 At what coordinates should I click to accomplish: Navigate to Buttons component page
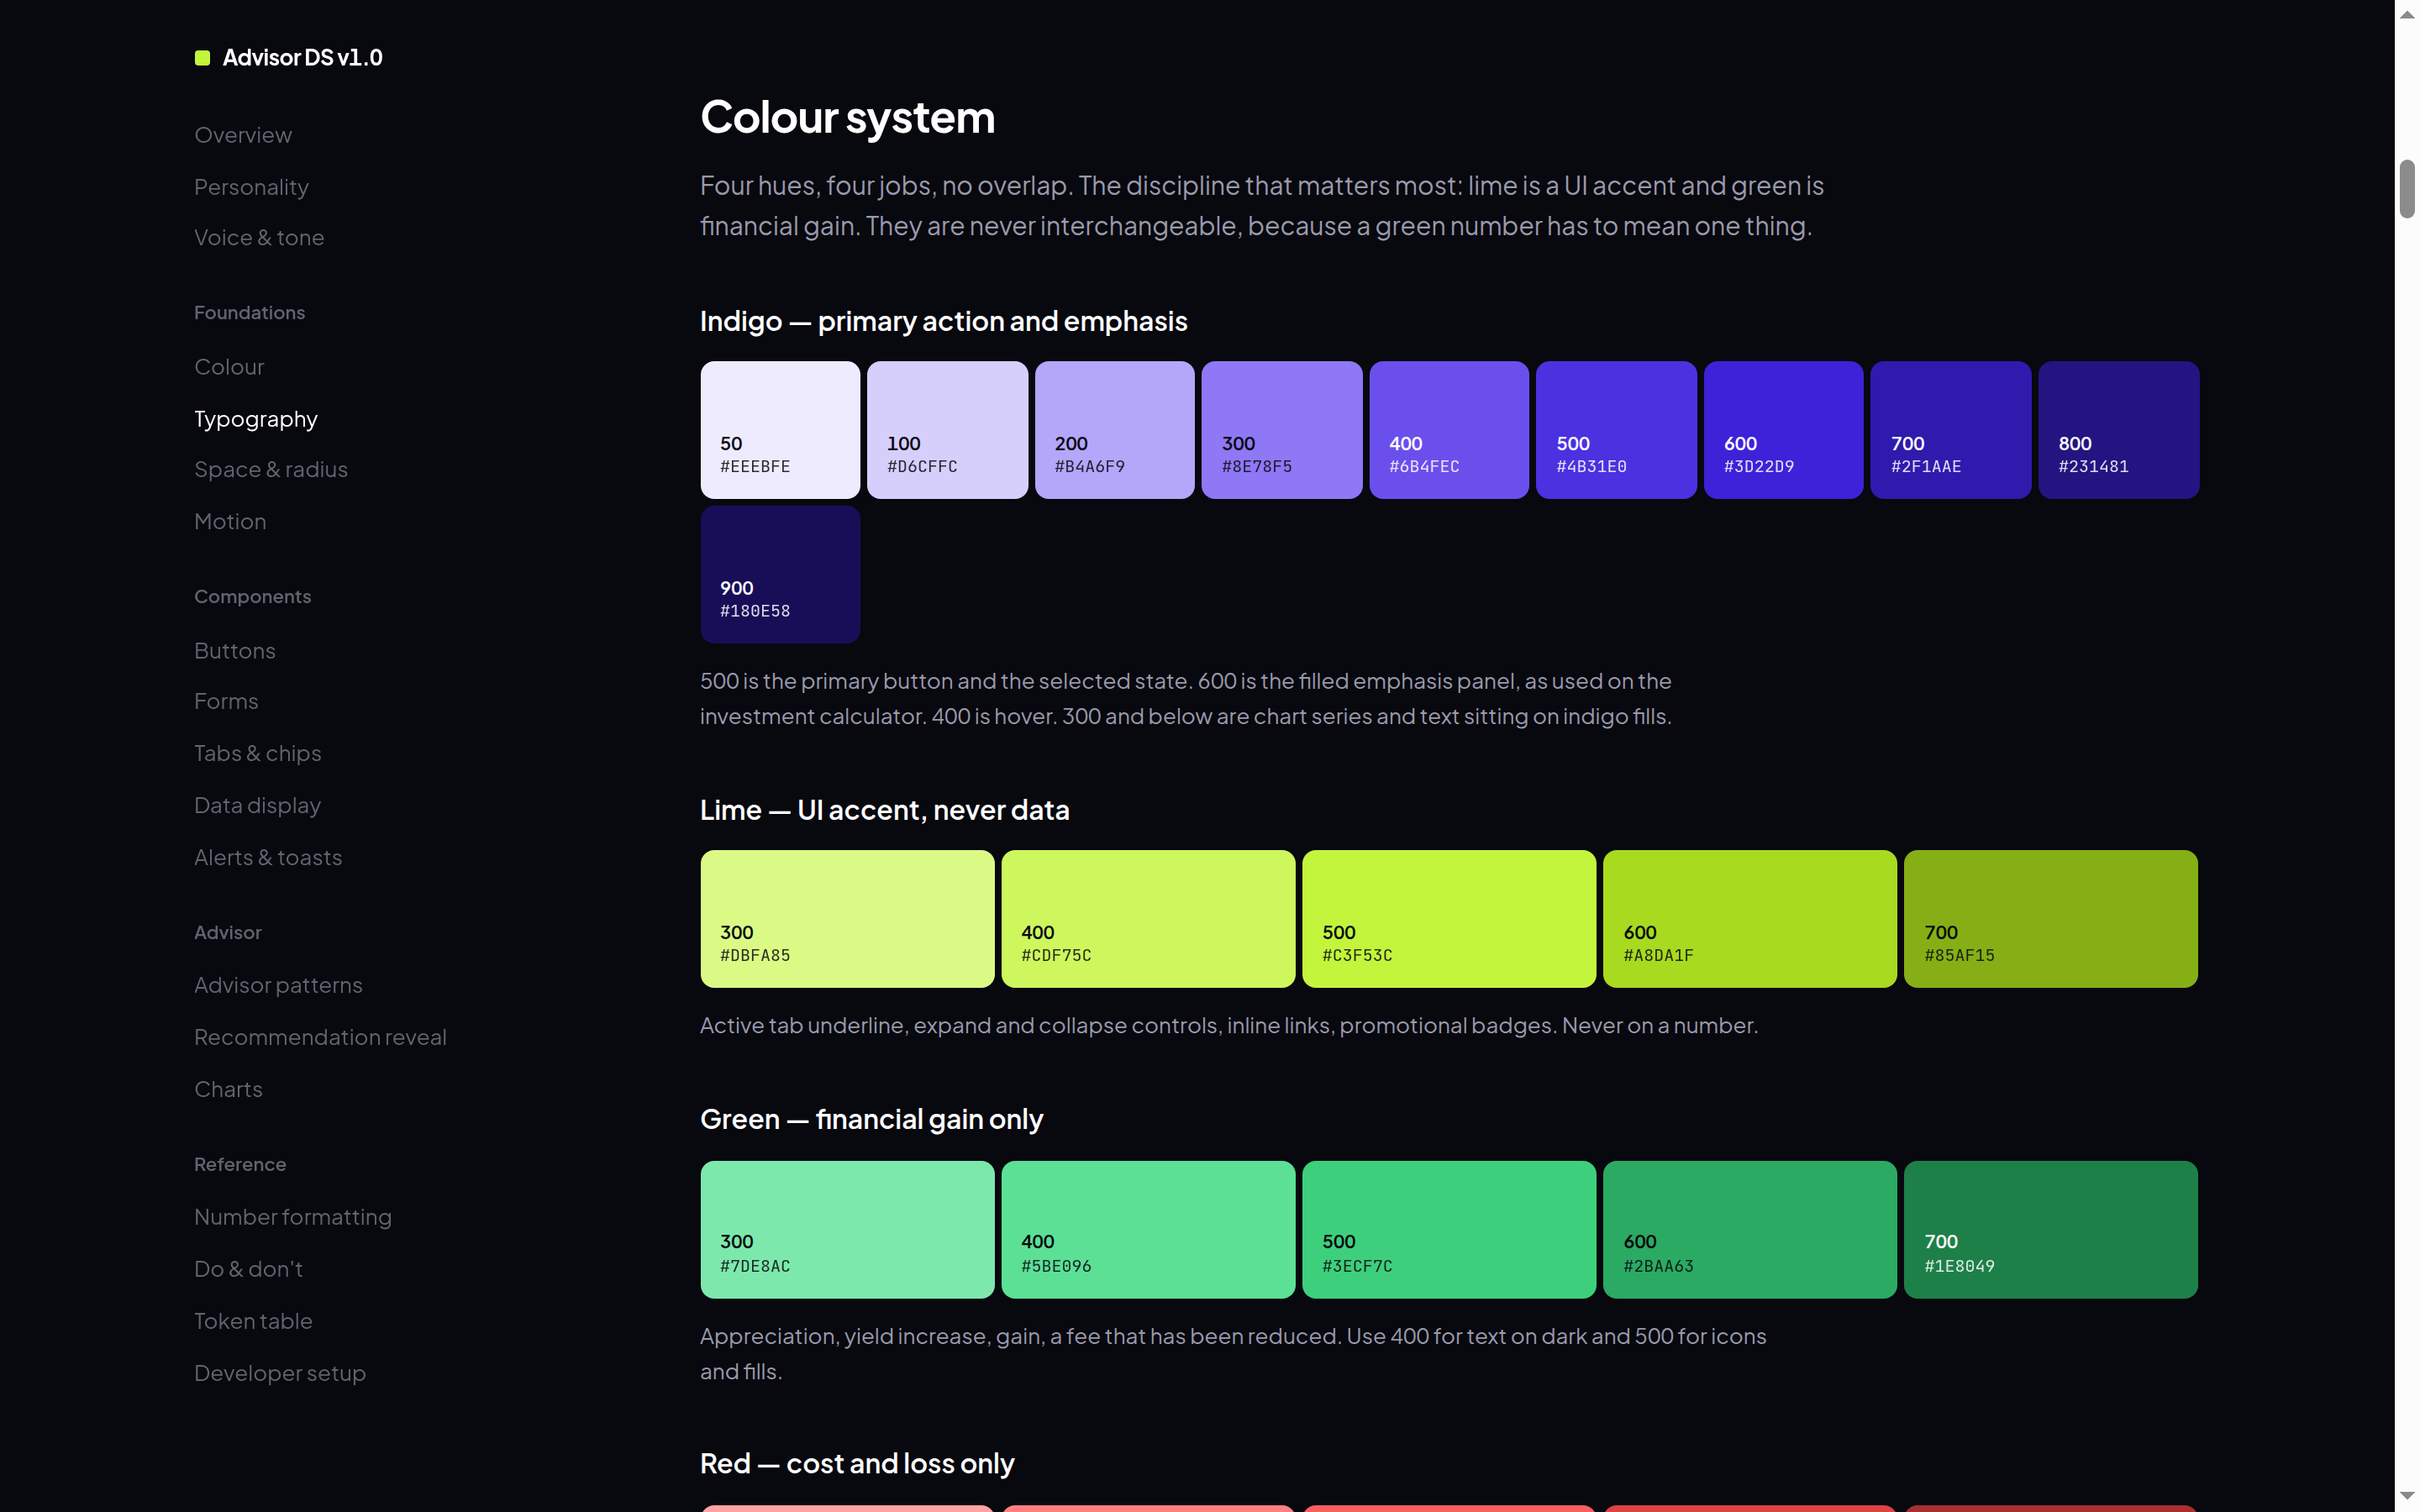(x=235, y=651)
